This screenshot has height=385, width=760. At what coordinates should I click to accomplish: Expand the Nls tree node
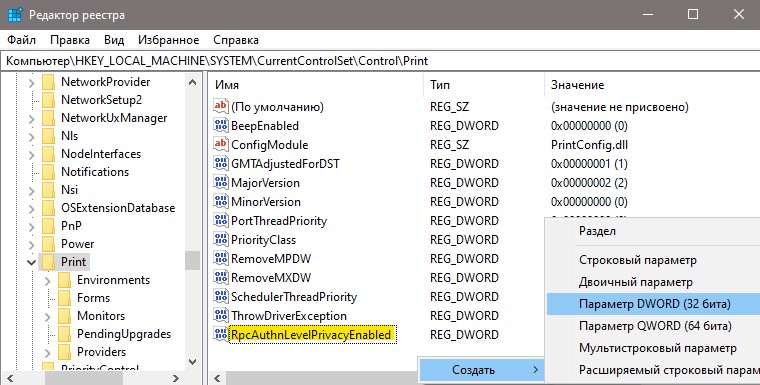(x=32, y=137)
